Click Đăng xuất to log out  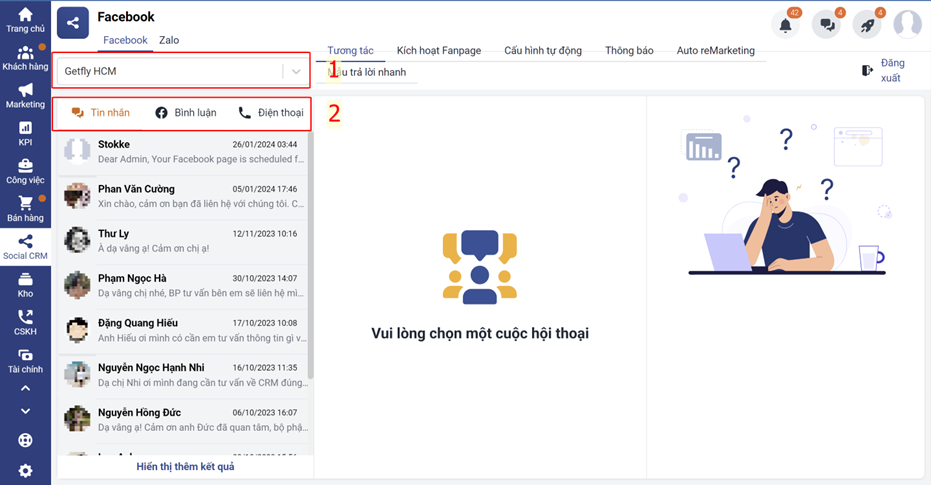883,70
